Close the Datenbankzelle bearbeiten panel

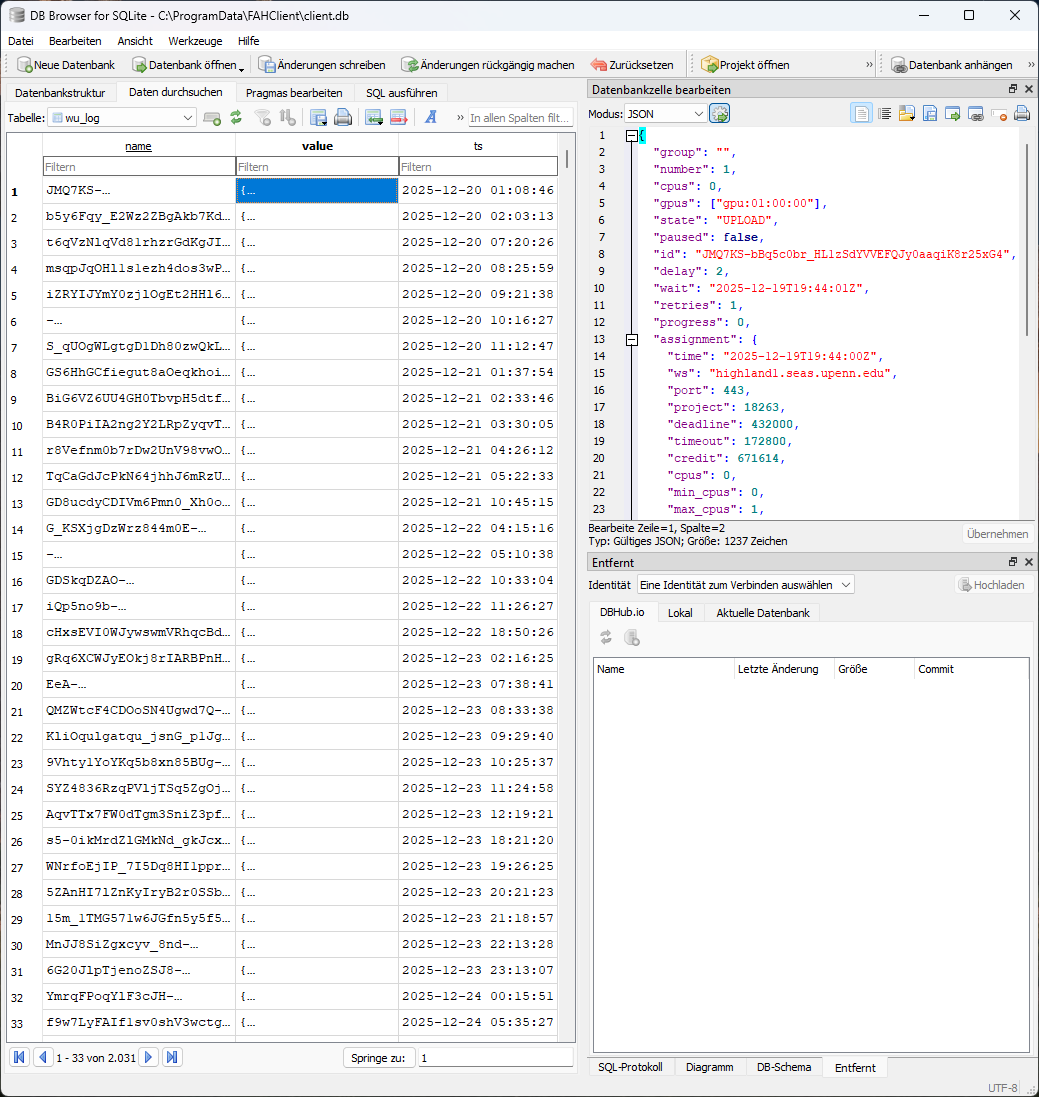click(1029, 89)
